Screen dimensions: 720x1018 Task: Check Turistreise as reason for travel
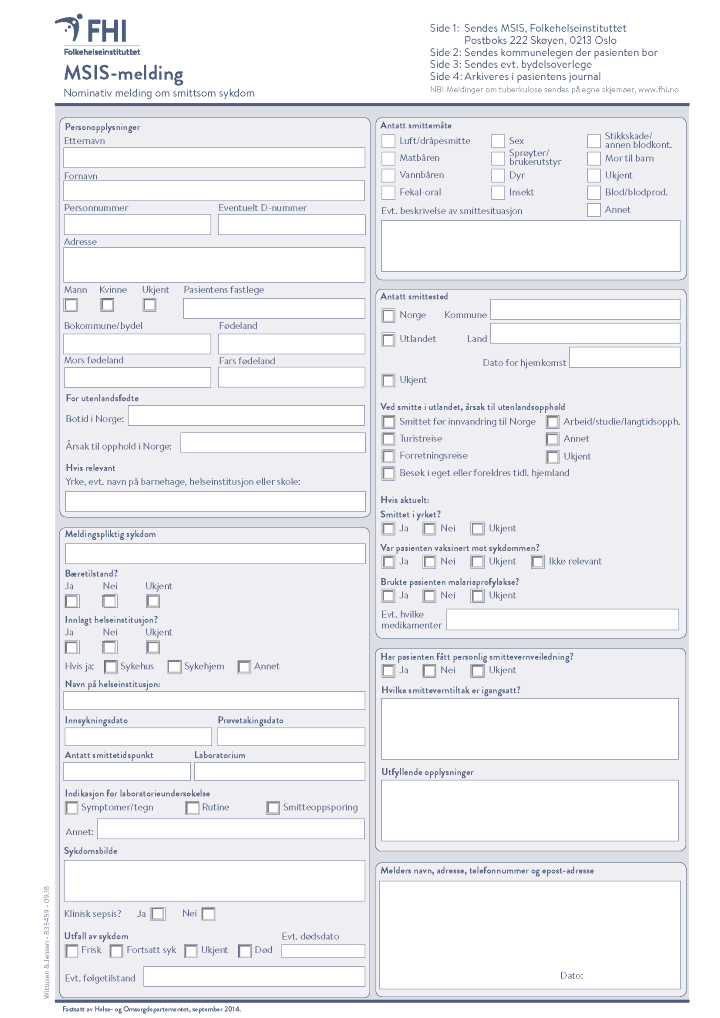click(388, 439)
